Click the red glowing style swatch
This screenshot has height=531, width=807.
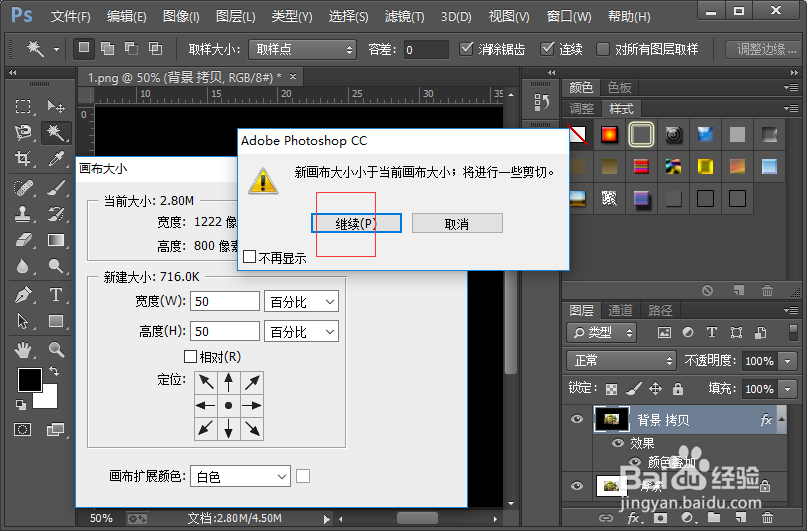click(609, 135)
